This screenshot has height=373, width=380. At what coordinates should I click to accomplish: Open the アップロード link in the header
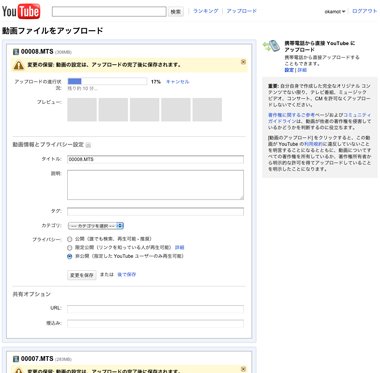click(242, 11)
